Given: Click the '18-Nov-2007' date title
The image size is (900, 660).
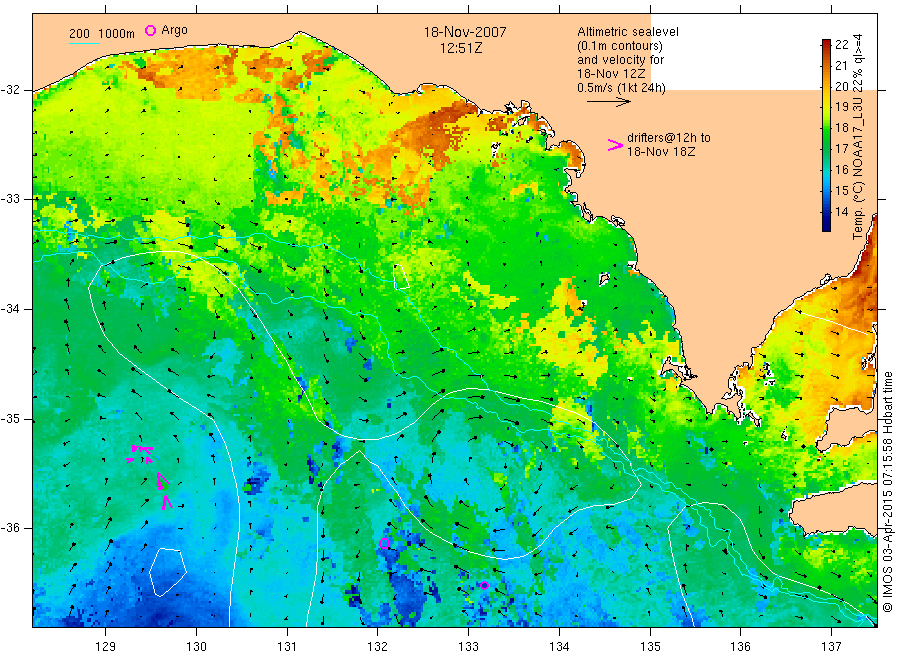Looking at the screenshot, I should 465,32.
